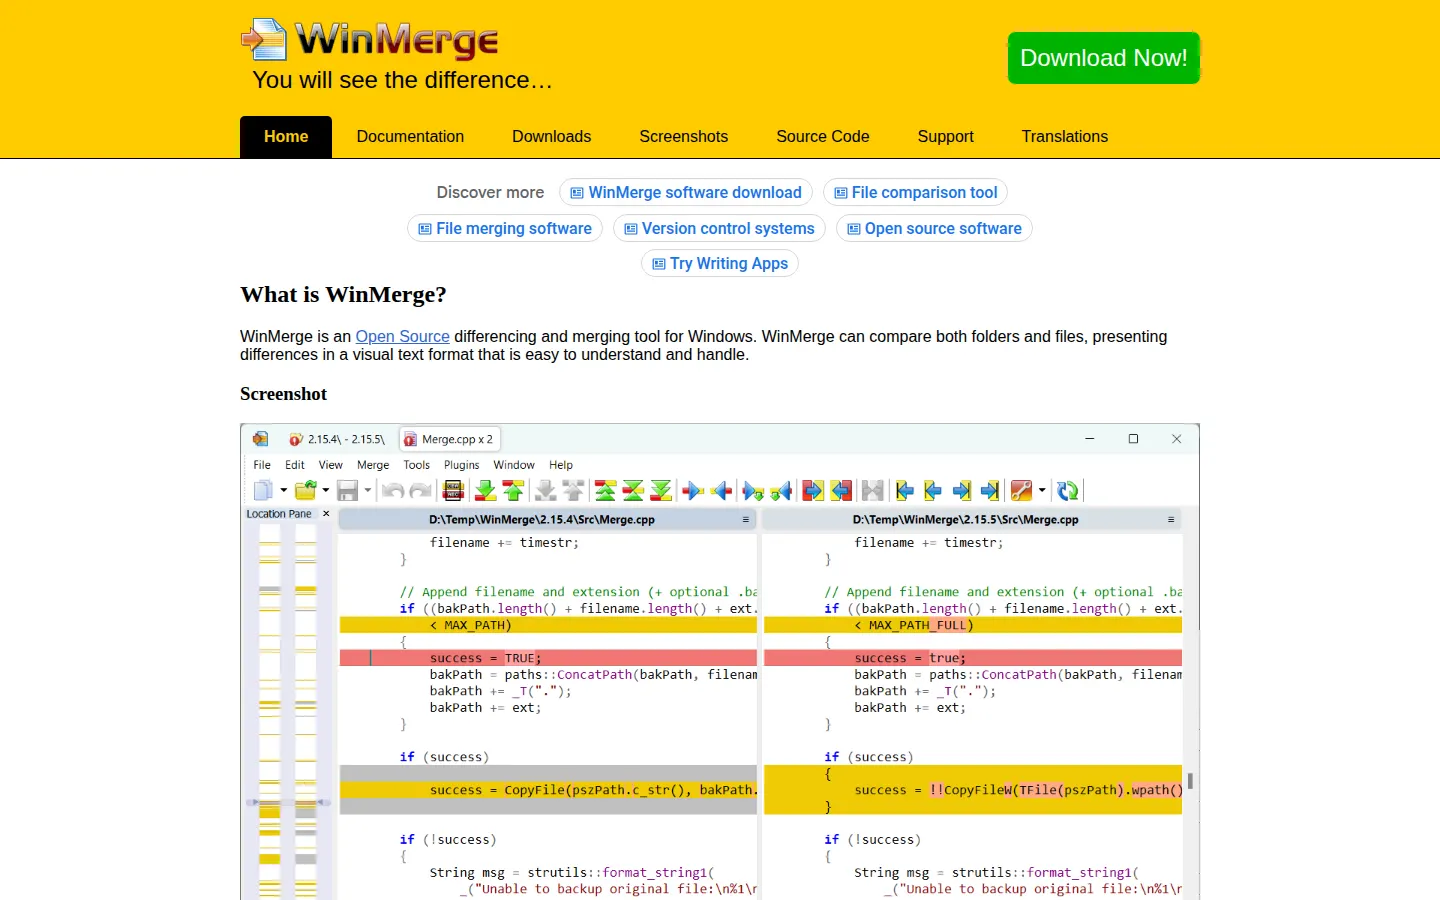The image size is (1440, 900).
Task: Open the right pane 2.15.5 header menu icon
Action: 1170,520
